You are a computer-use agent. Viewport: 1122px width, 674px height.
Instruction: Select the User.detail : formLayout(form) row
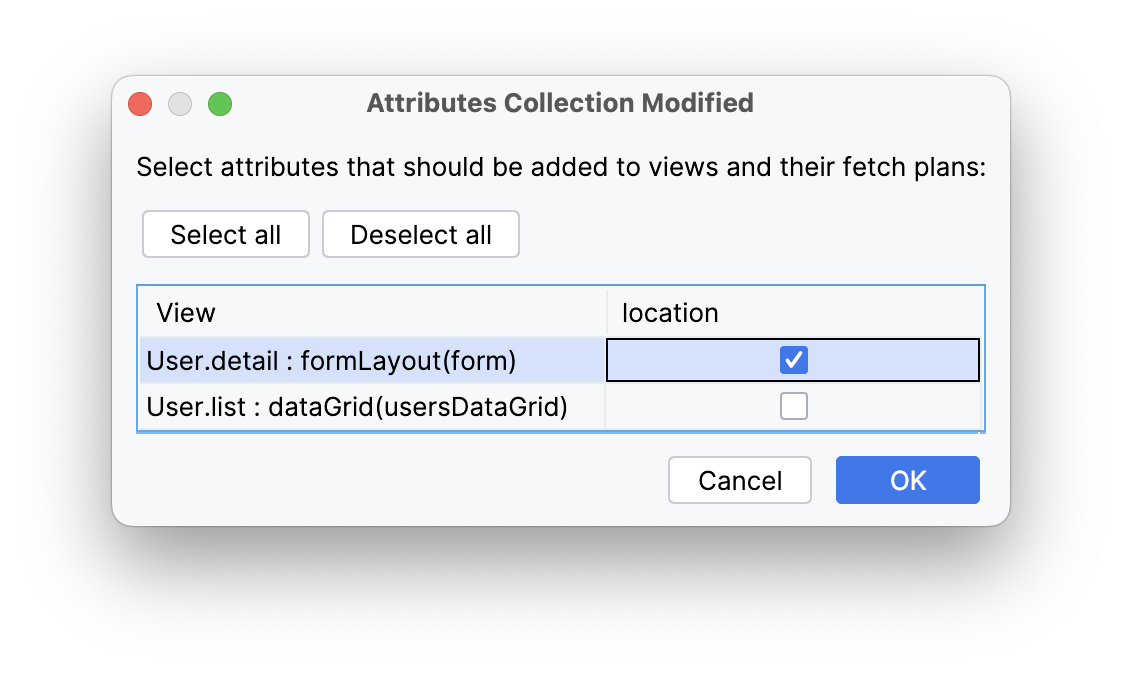331,360
